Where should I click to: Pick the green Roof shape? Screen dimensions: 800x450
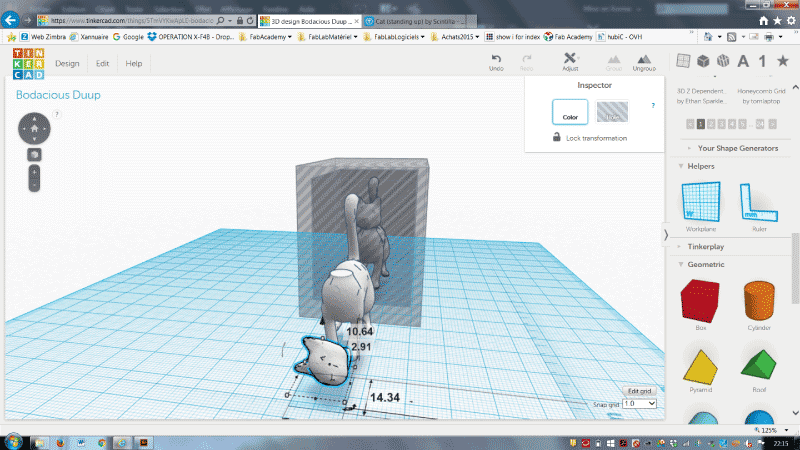(759, 371)
